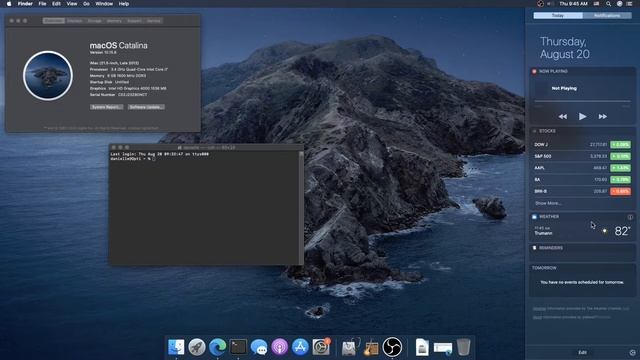Open Trumann weather entry
This screenshot has height=360, width=640.
tap(582, 231)
